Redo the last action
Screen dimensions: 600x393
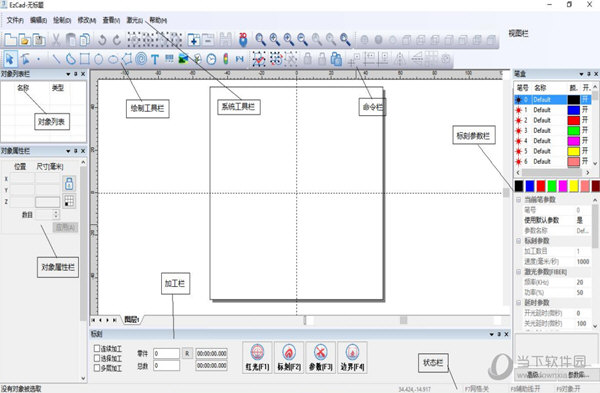pyautogui.click(x=117, y=40)
